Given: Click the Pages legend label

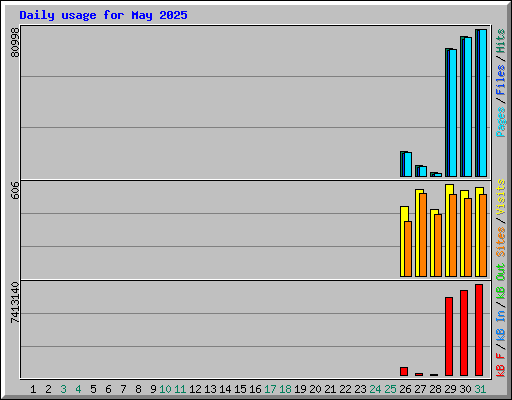Looking at the screenshot, I should click(x=500, y=122).
